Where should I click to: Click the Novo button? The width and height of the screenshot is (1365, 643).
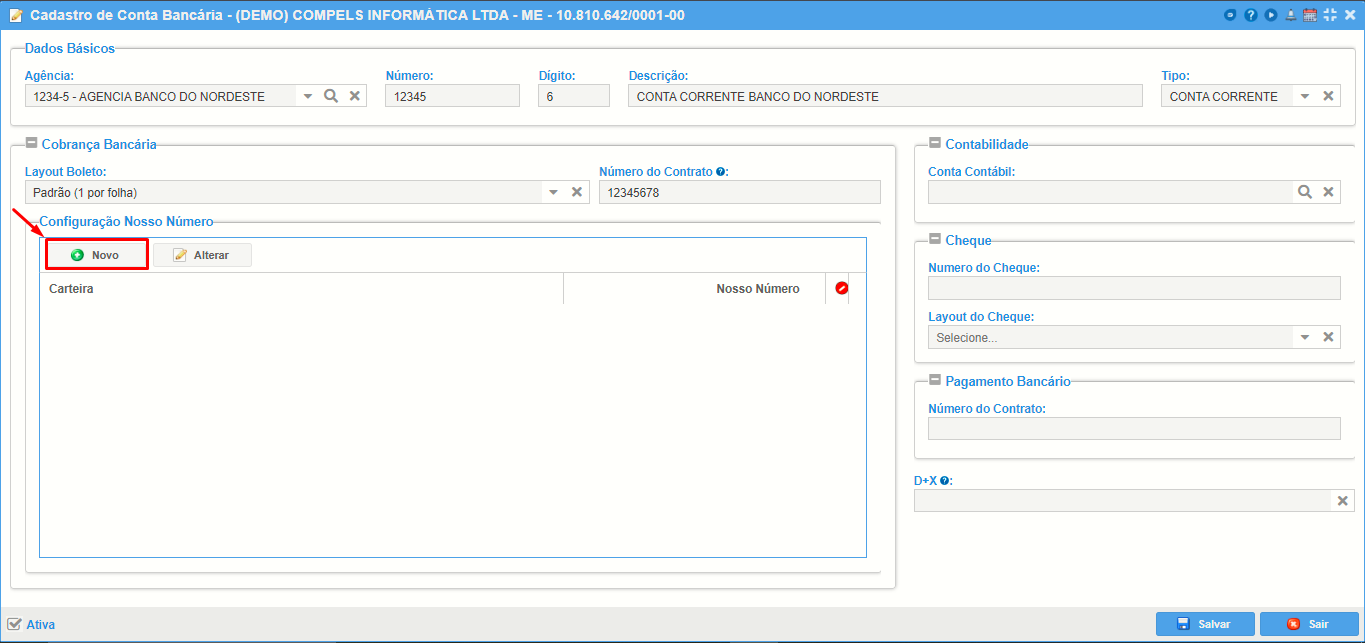pyautogui.click(x=97, y=255)
